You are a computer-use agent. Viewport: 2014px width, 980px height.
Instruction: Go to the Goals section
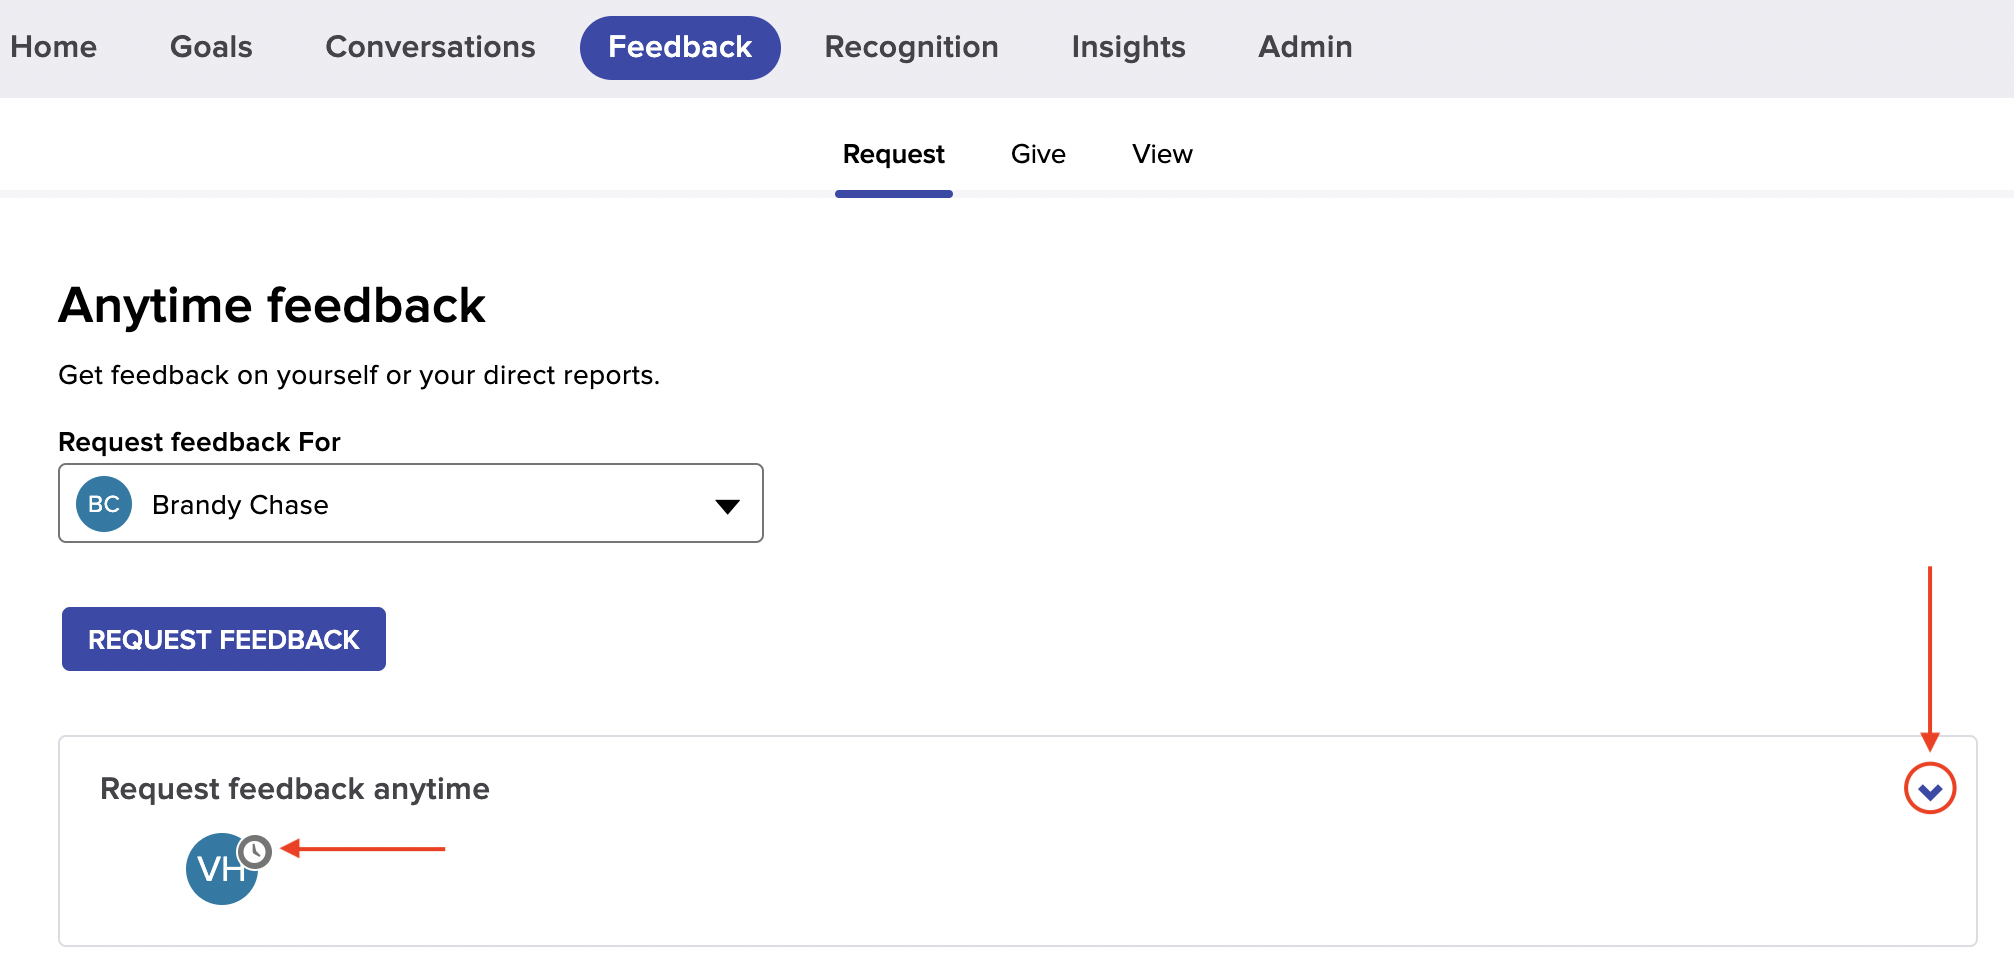point(211,47)
